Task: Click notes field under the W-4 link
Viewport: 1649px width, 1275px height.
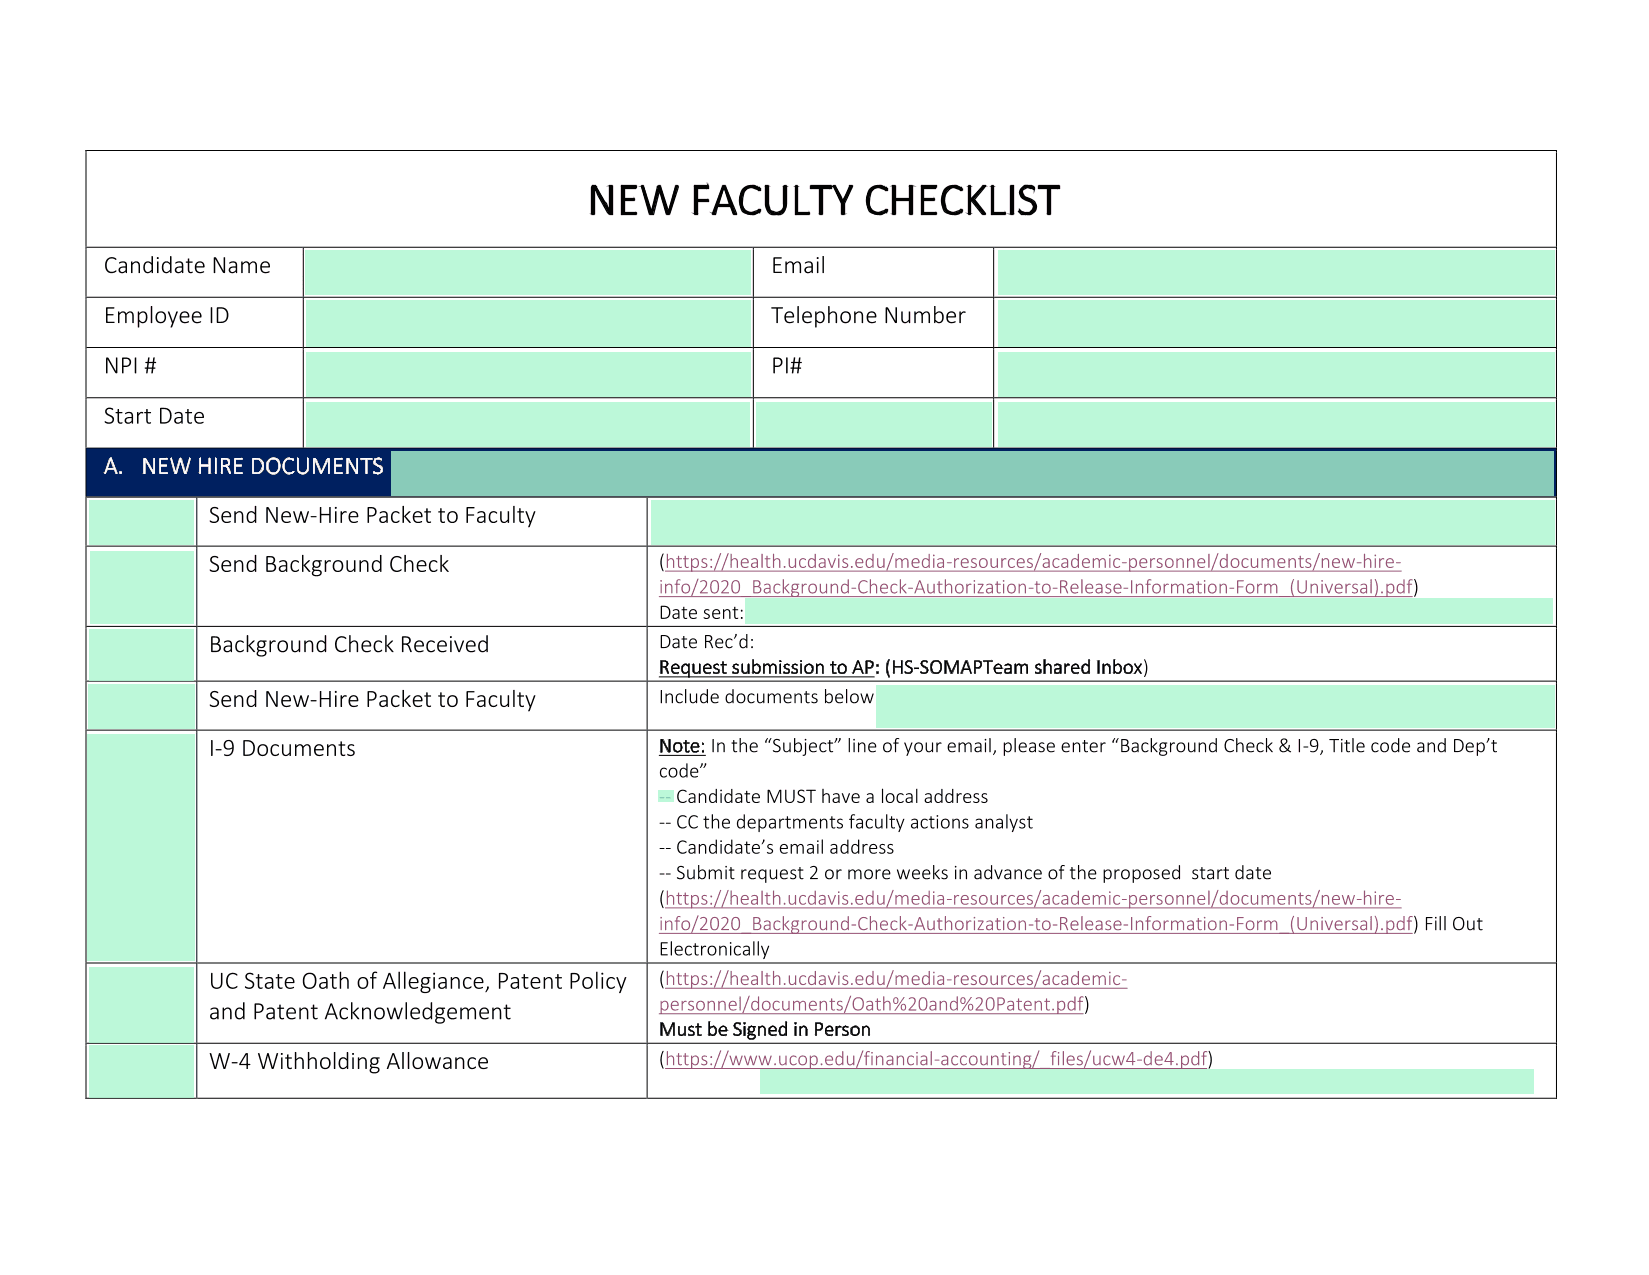Action: tap(1146, 1082)
